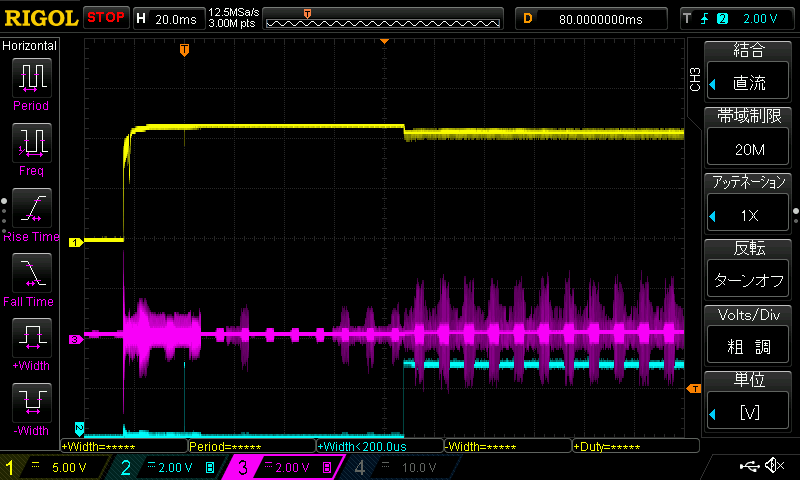Image resolution: width=800 pixels, height=480 pixels.
Task: Click the STOP run status indicator
Action: point(106,18)
